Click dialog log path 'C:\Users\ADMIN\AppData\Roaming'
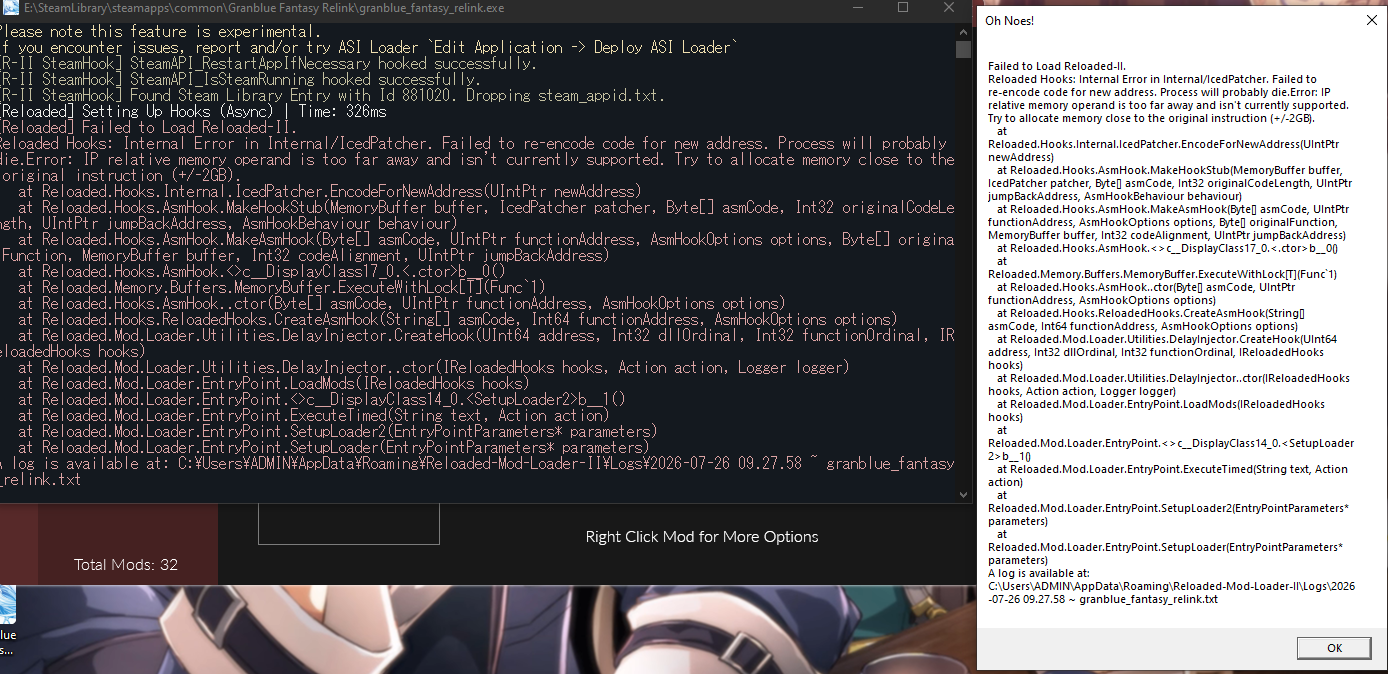The height and width of the screenshot is (674, 1388). [1172, 586]
